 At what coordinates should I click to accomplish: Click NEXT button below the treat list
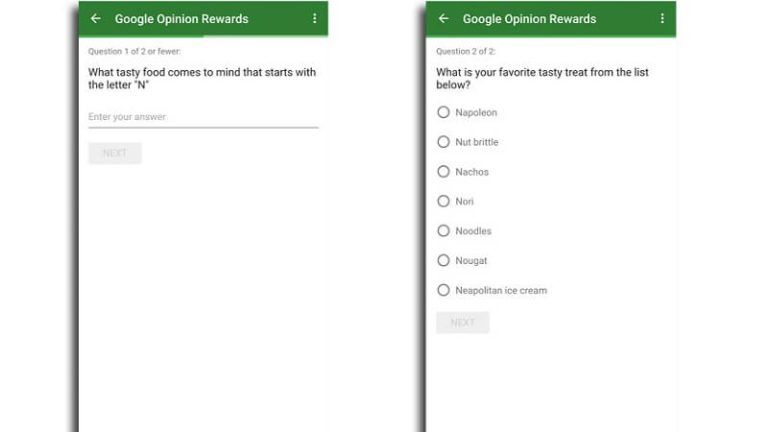click(x=463, y=322)
